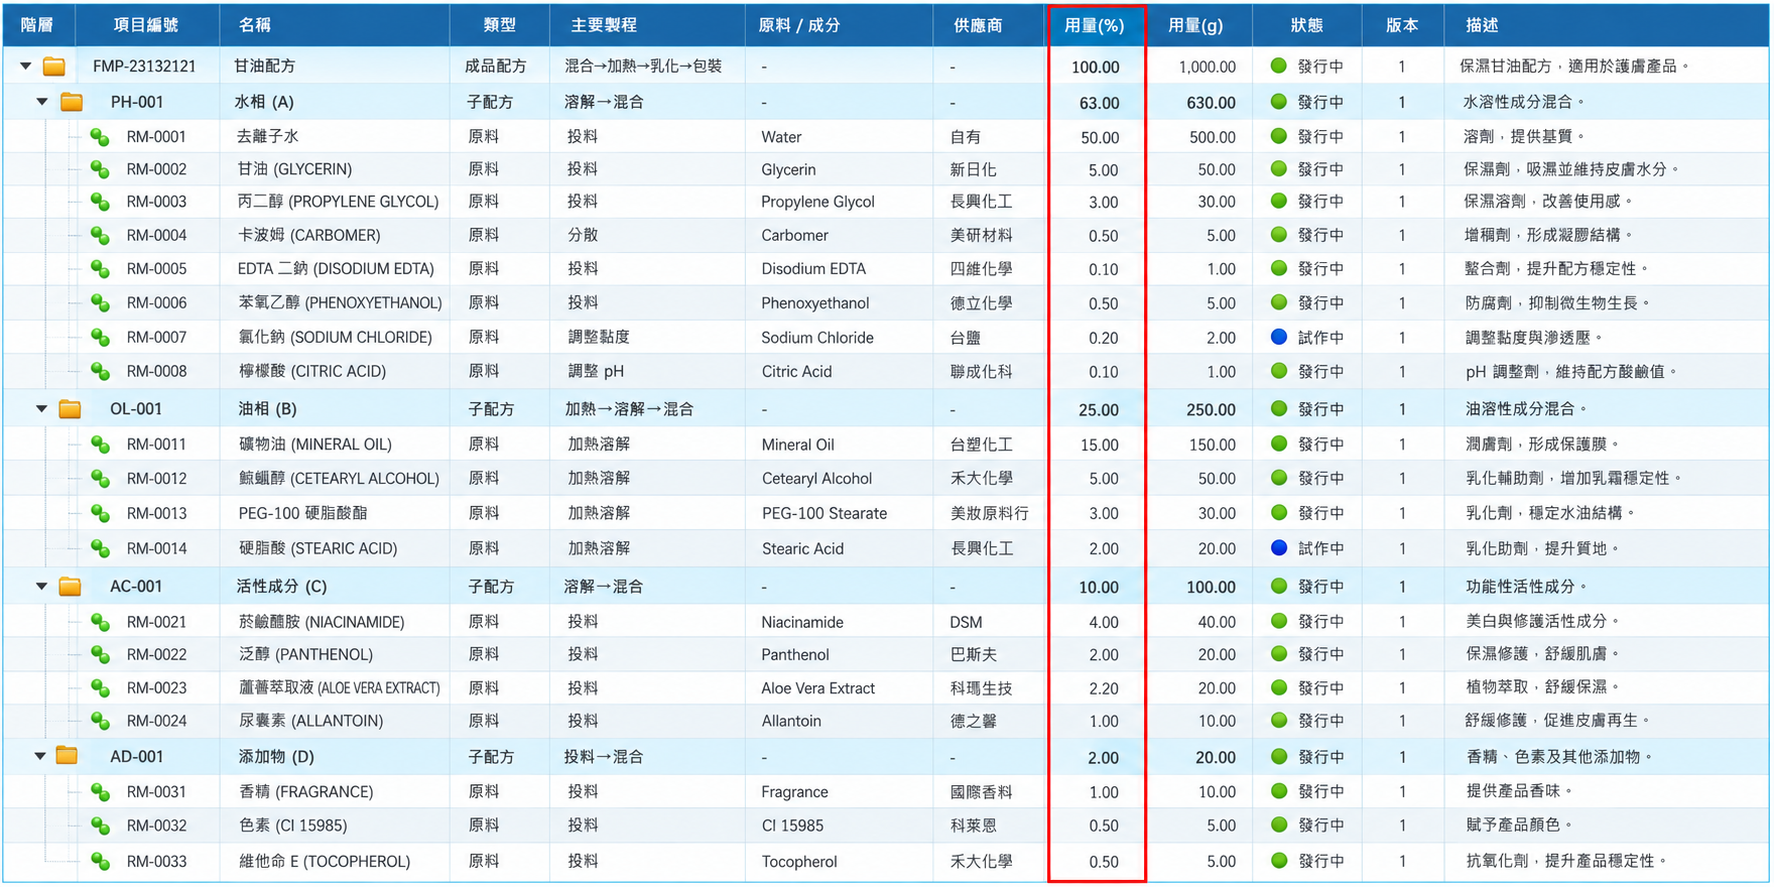The width and height of the screenshot is (1774, 887).
Task: Click the material icon of RM-0007
Action: (100, 338)
